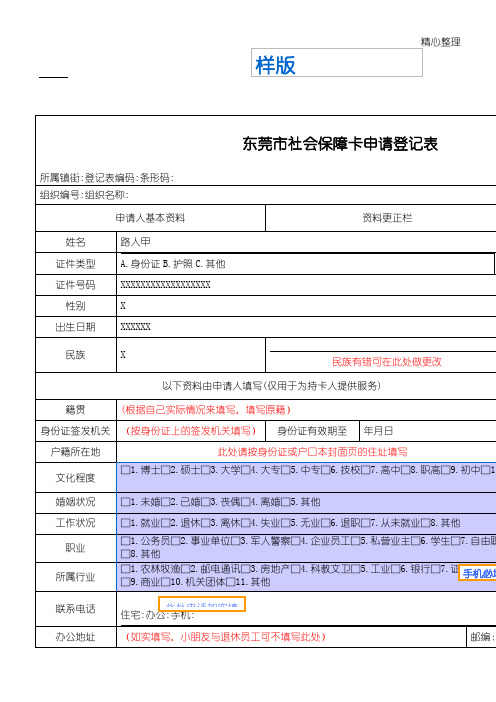496x702 pixels.
Task: Check the 未婚 checkbox
Action: tap(125, 502)
